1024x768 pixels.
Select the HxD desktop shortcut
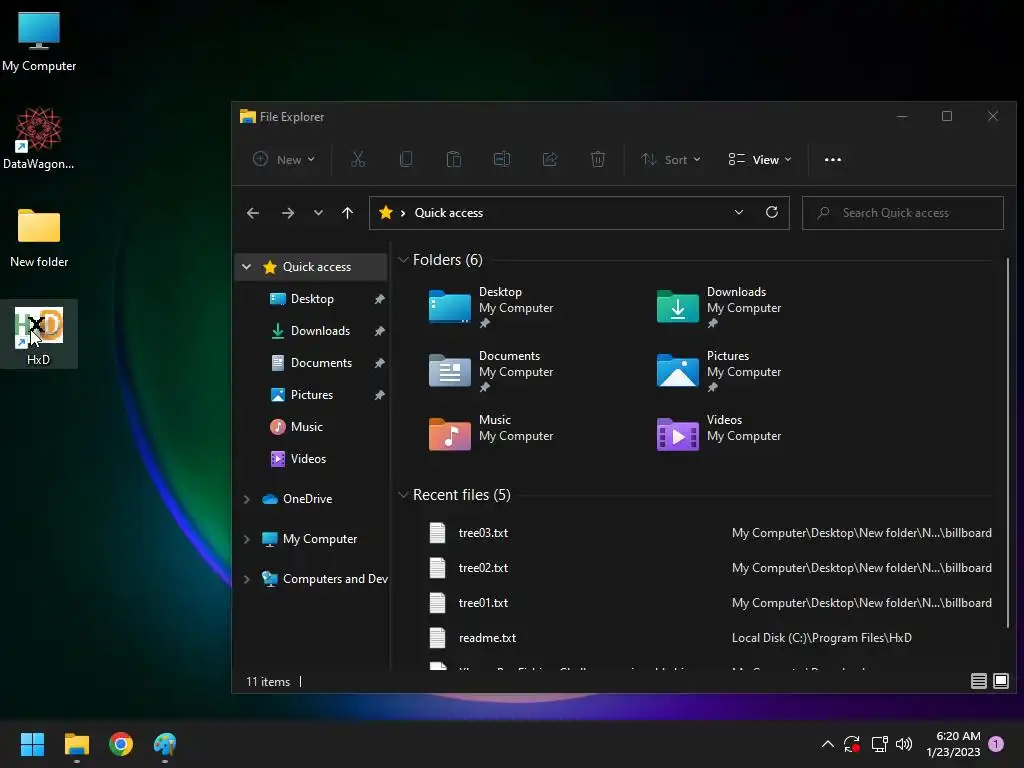39,334
